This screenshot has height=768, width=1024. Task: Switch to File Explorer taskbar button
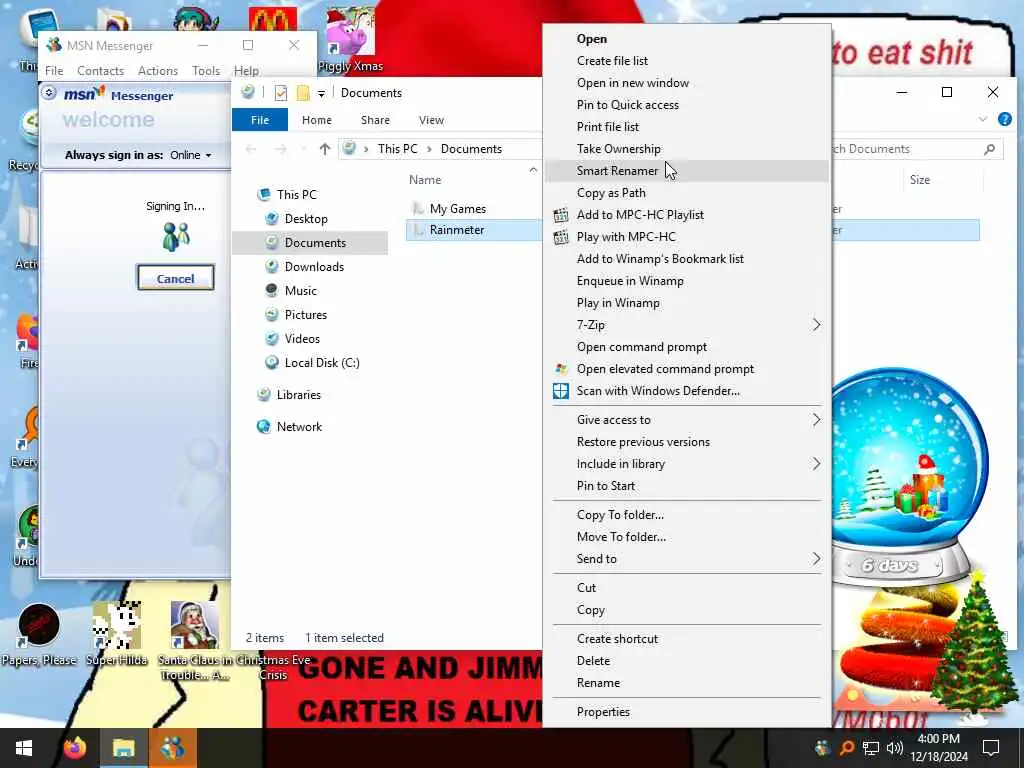tap(123, 748)
